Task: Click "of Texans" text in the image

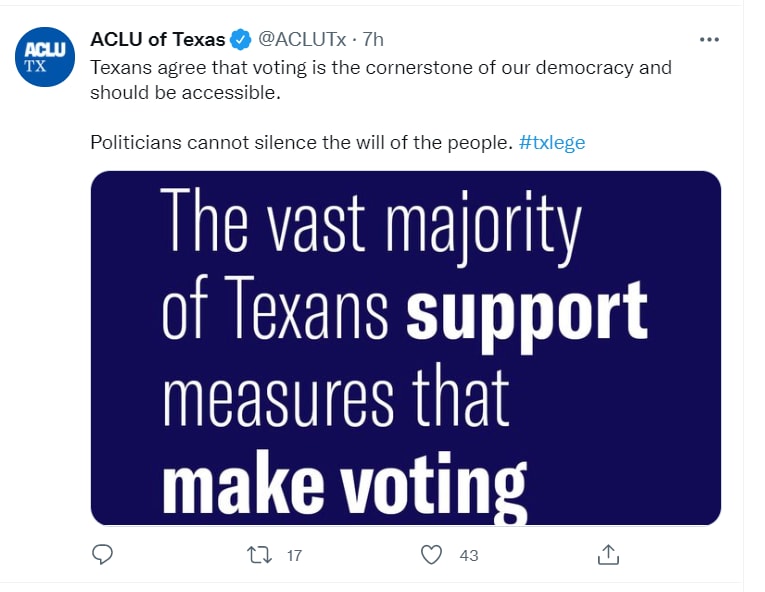Action: point(274,310)
